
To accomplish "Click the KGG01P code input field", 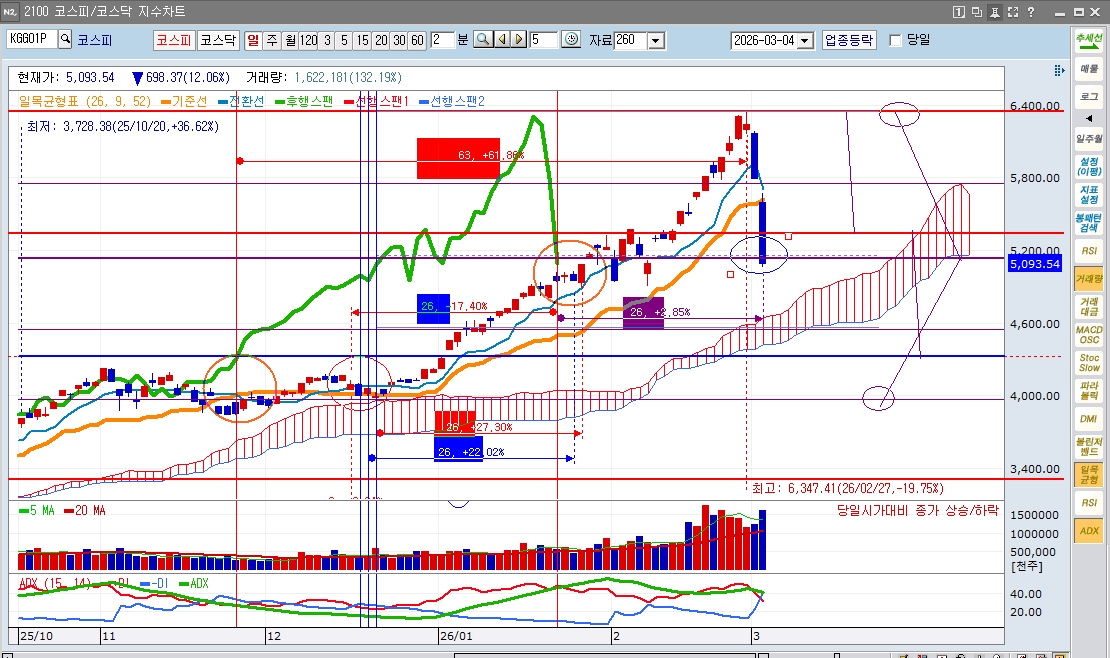I will pyautogui.click(x=32, y=39).
